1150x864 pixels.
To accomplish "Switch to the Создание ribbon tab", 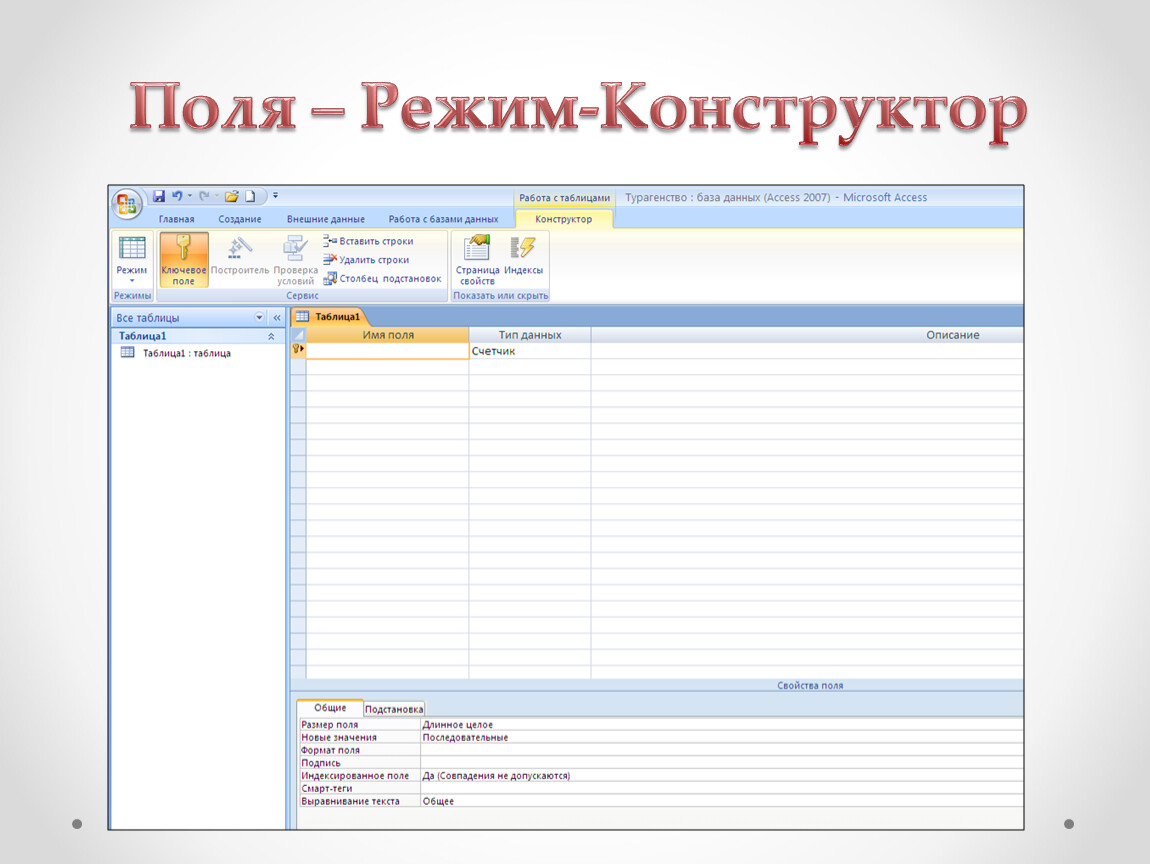I will pyautogui.click(x=240, y=219).
